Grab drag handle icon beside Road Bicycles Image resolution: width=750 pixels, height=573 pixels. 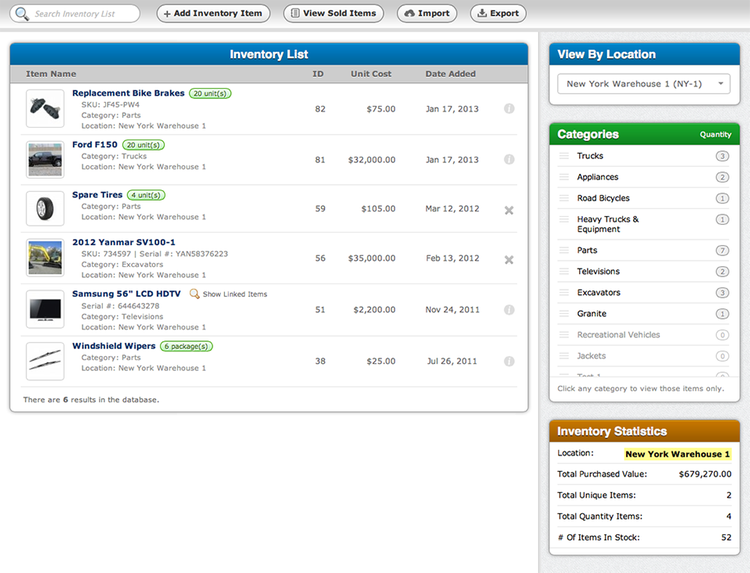click(x=564, y=198)
